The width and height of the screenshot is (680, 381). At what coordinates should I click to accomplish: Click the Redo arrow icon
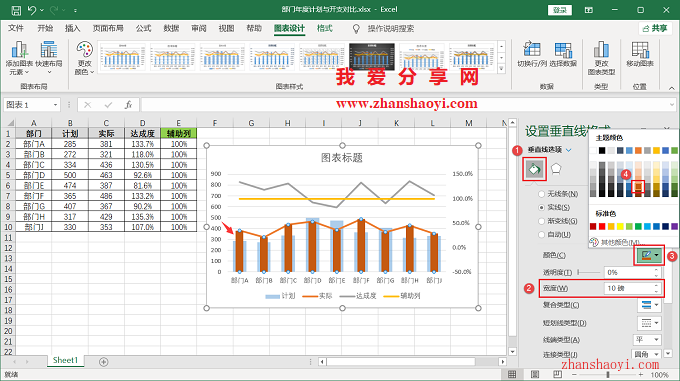click(55, 10)
